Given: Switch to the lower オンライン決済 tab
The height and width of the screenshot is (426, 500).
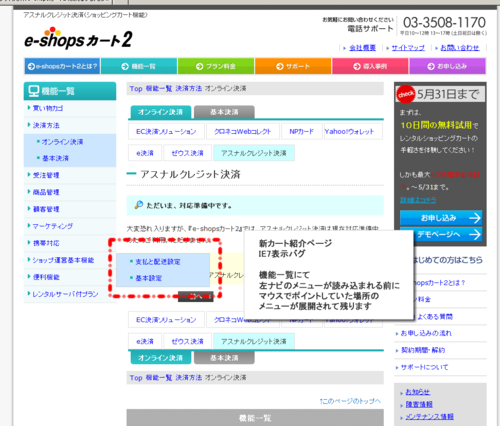Looking at the screenshot, I should 160,358.
